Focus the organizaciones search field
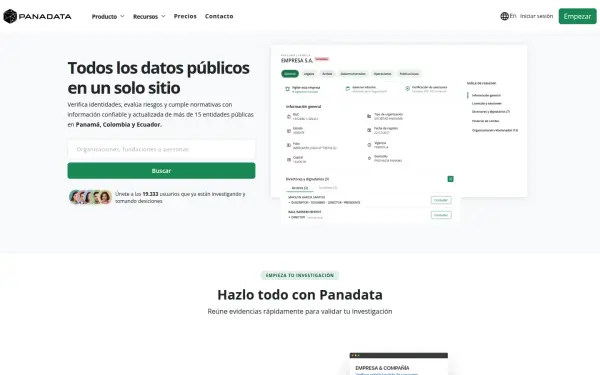The width and height of the screenshot is (600, 375). pos(161,149)
